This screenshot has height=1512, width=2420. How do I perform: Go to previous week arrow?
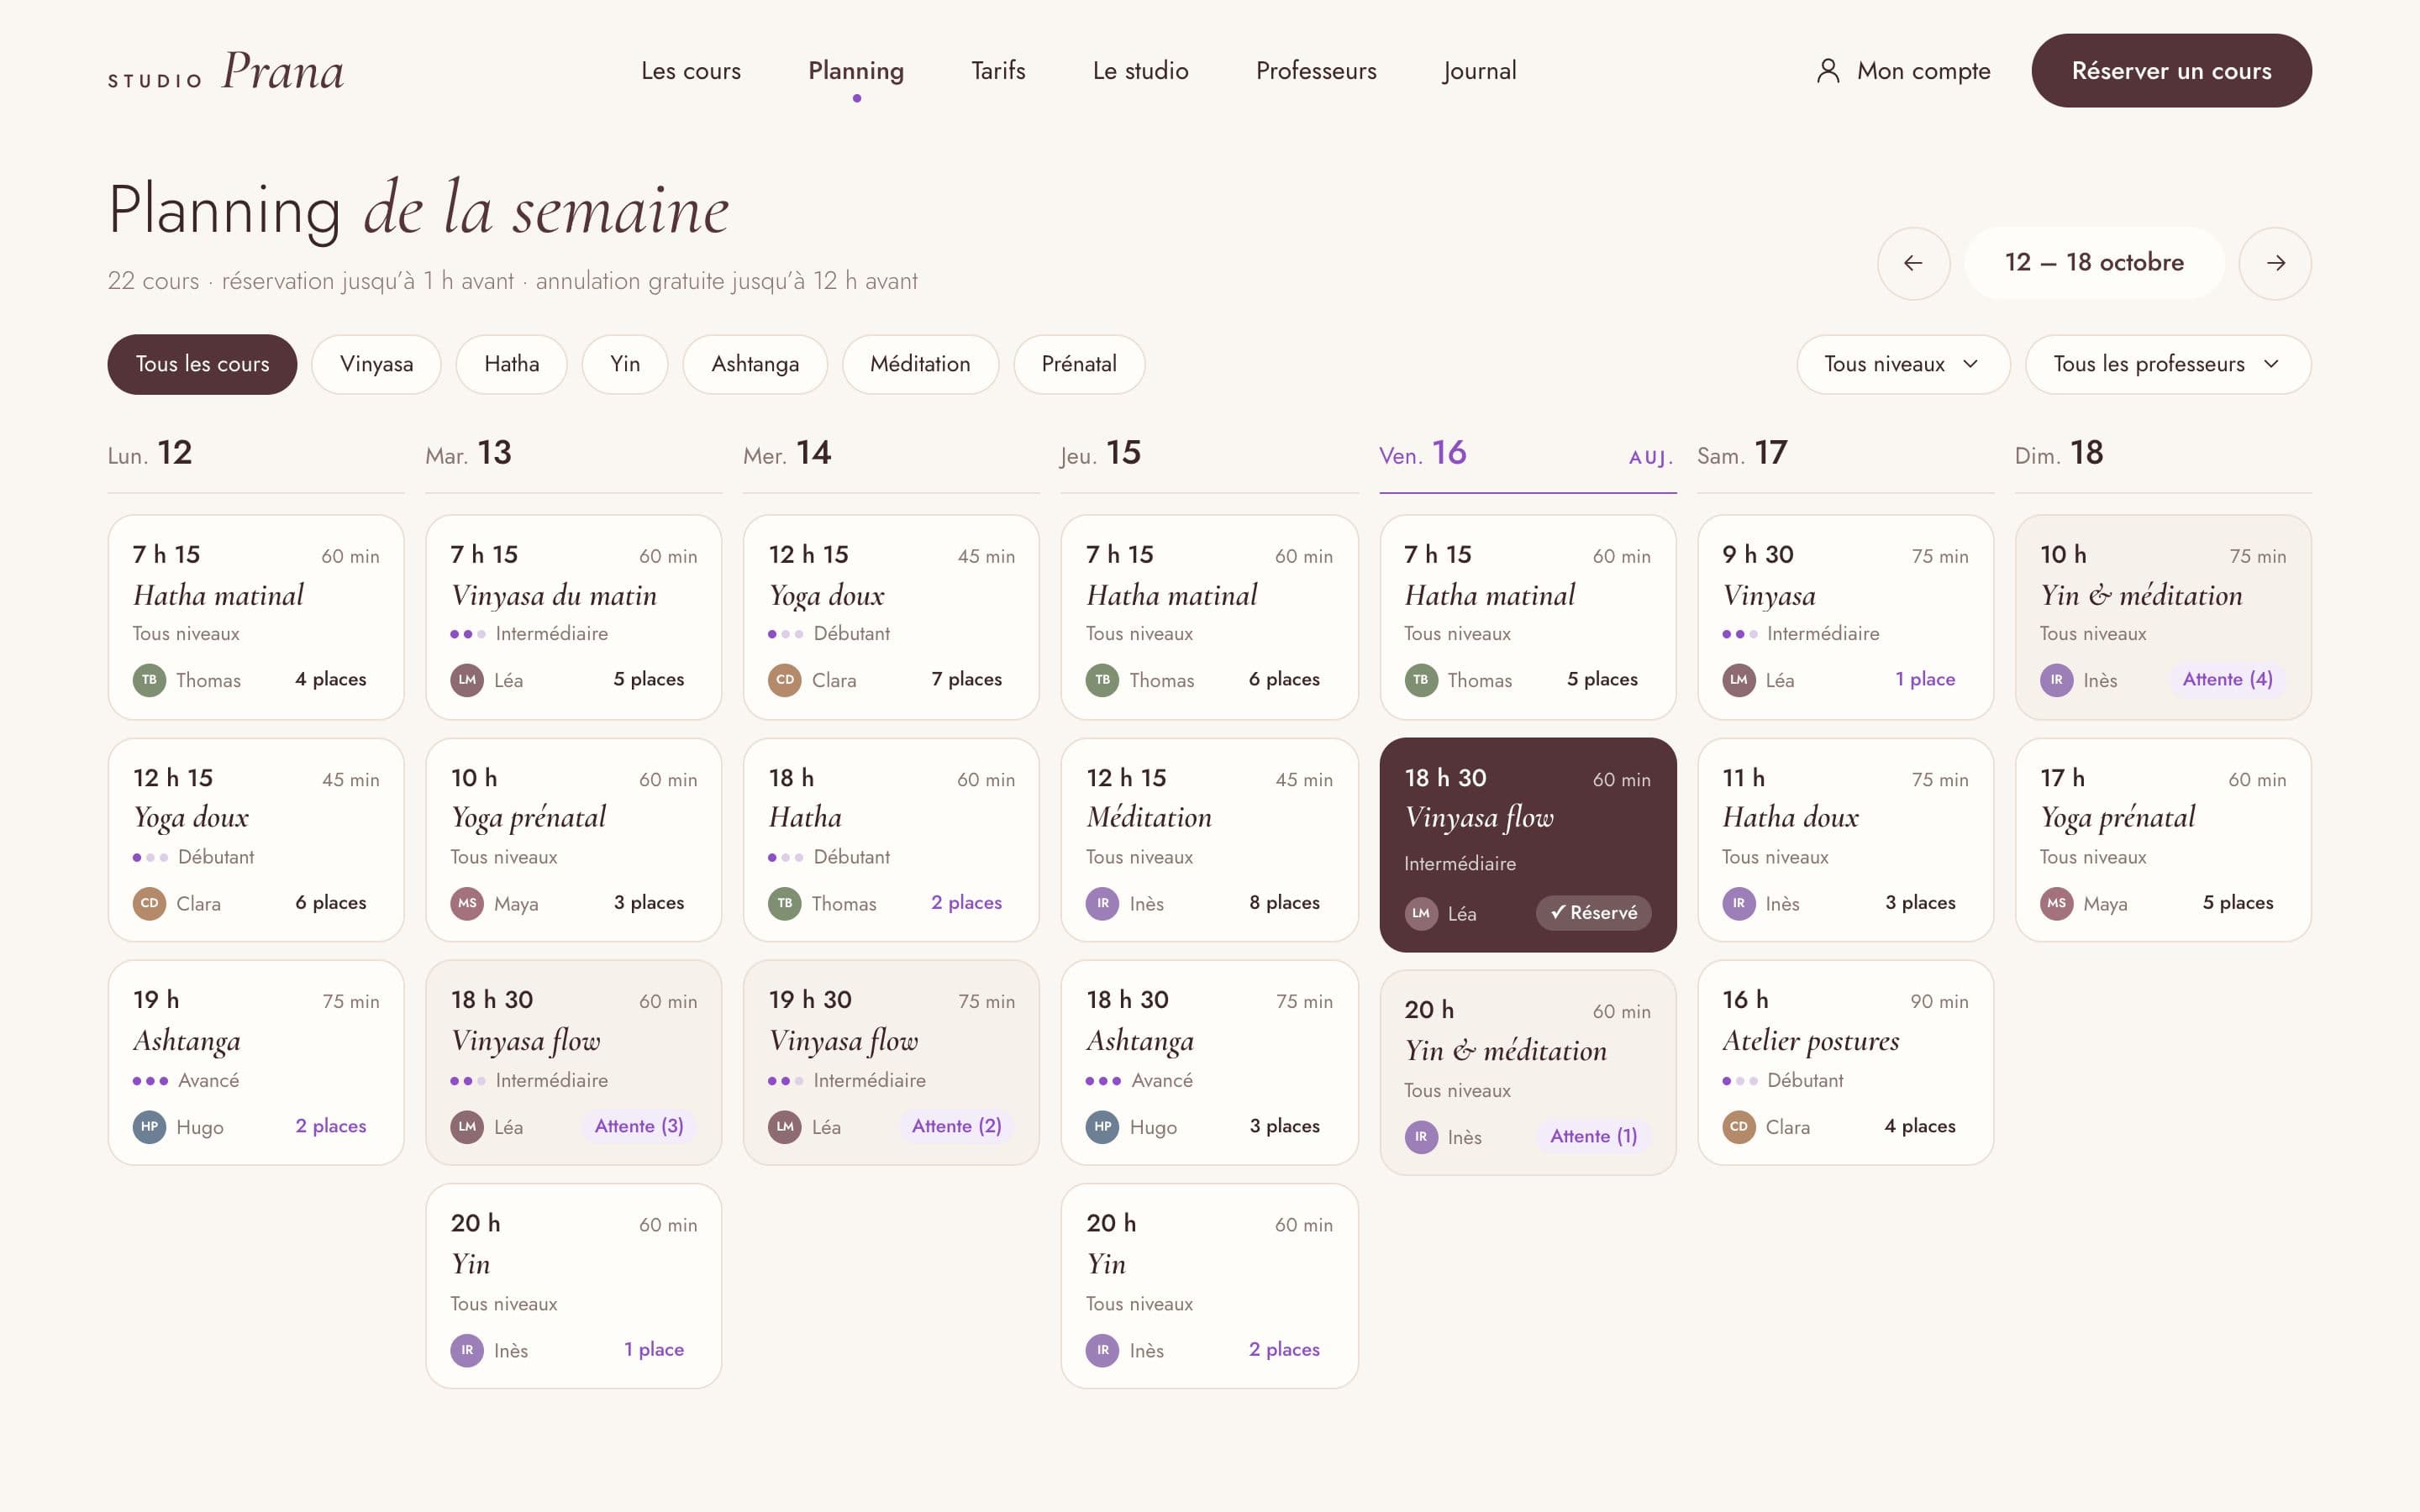pyautogui.click(x=1913, y=263)
